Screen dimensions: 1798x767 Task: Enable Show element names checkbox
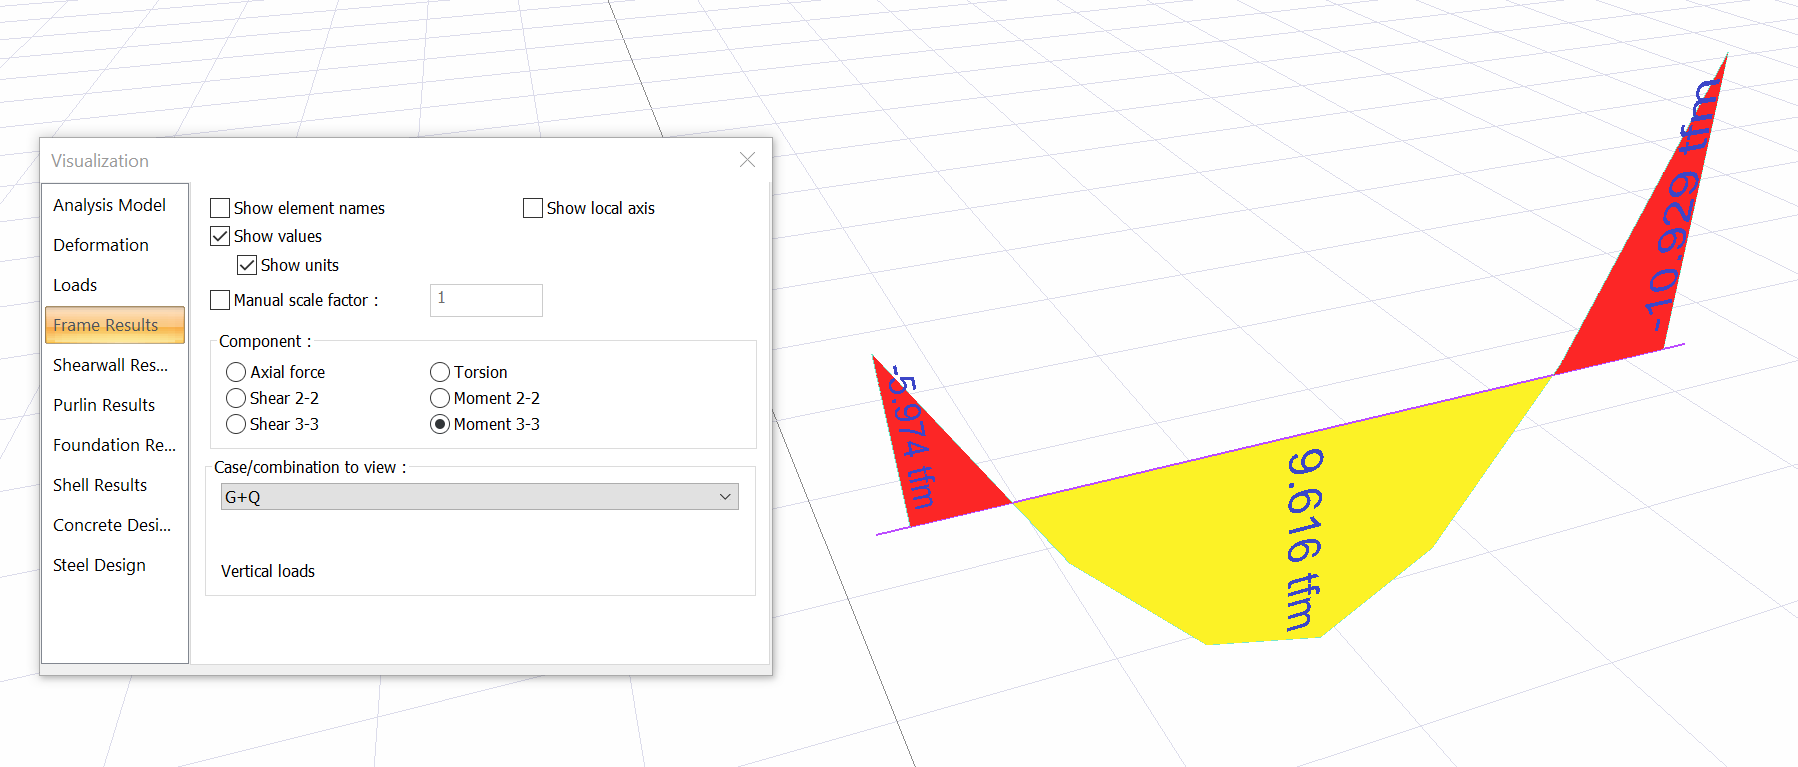coord(220,208)
